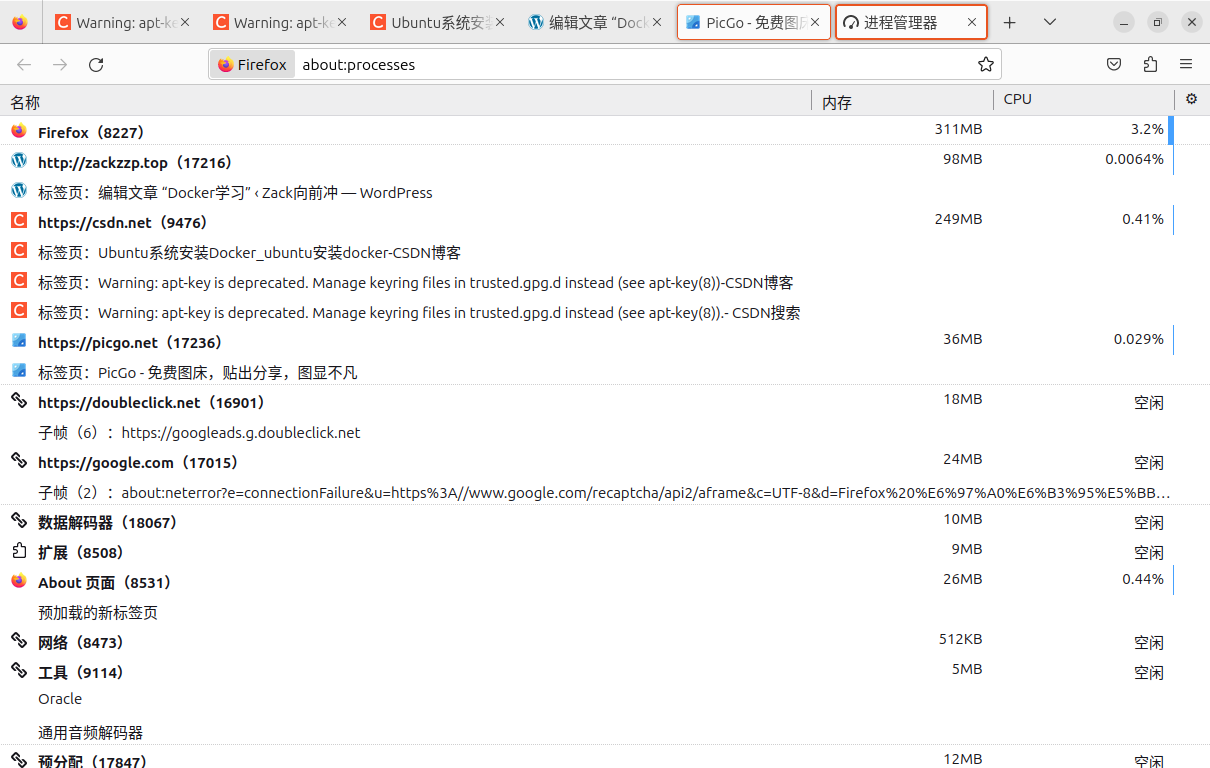Click the link icon of doubleclick.net (16901)

pos(18,400)
